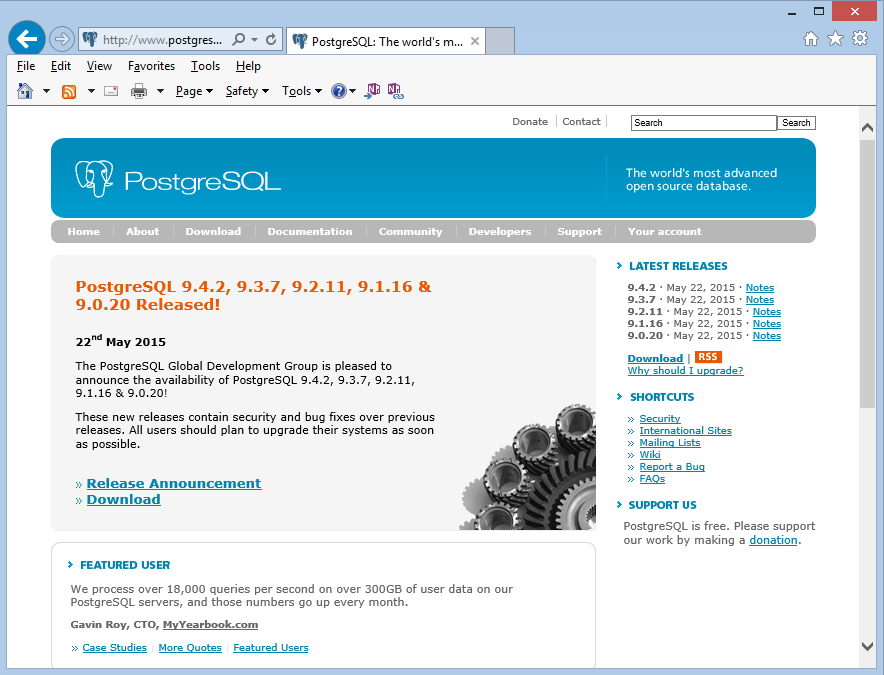Click the browser Forward arrow button
Viewport: 884px width, 675px height.
[61, 39]
